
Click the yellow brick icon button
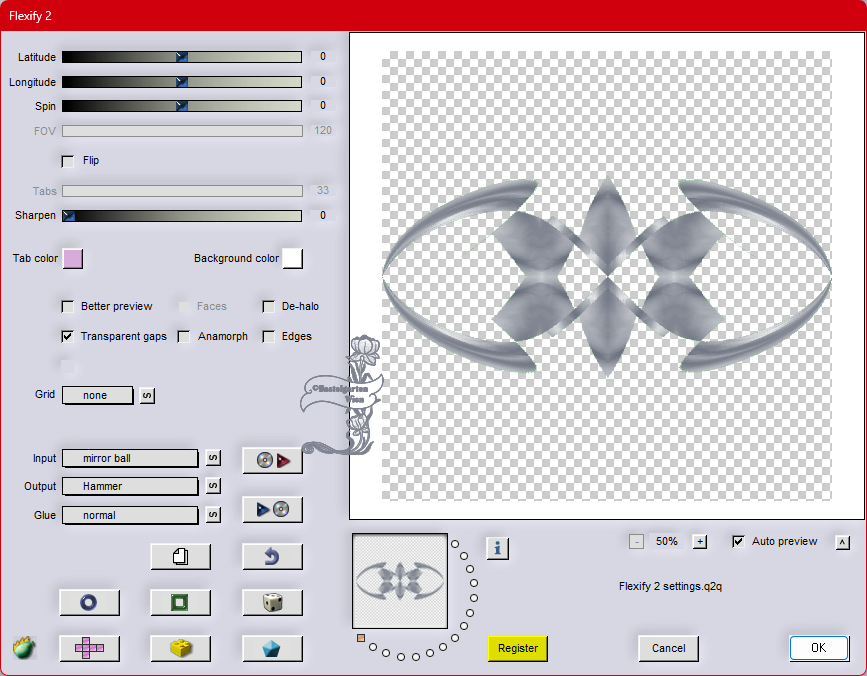click(180, 648)
